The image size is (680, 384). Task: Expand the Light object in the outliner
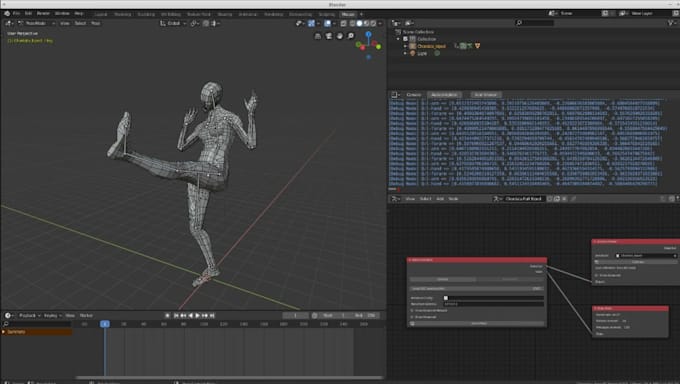pos(405,53)
